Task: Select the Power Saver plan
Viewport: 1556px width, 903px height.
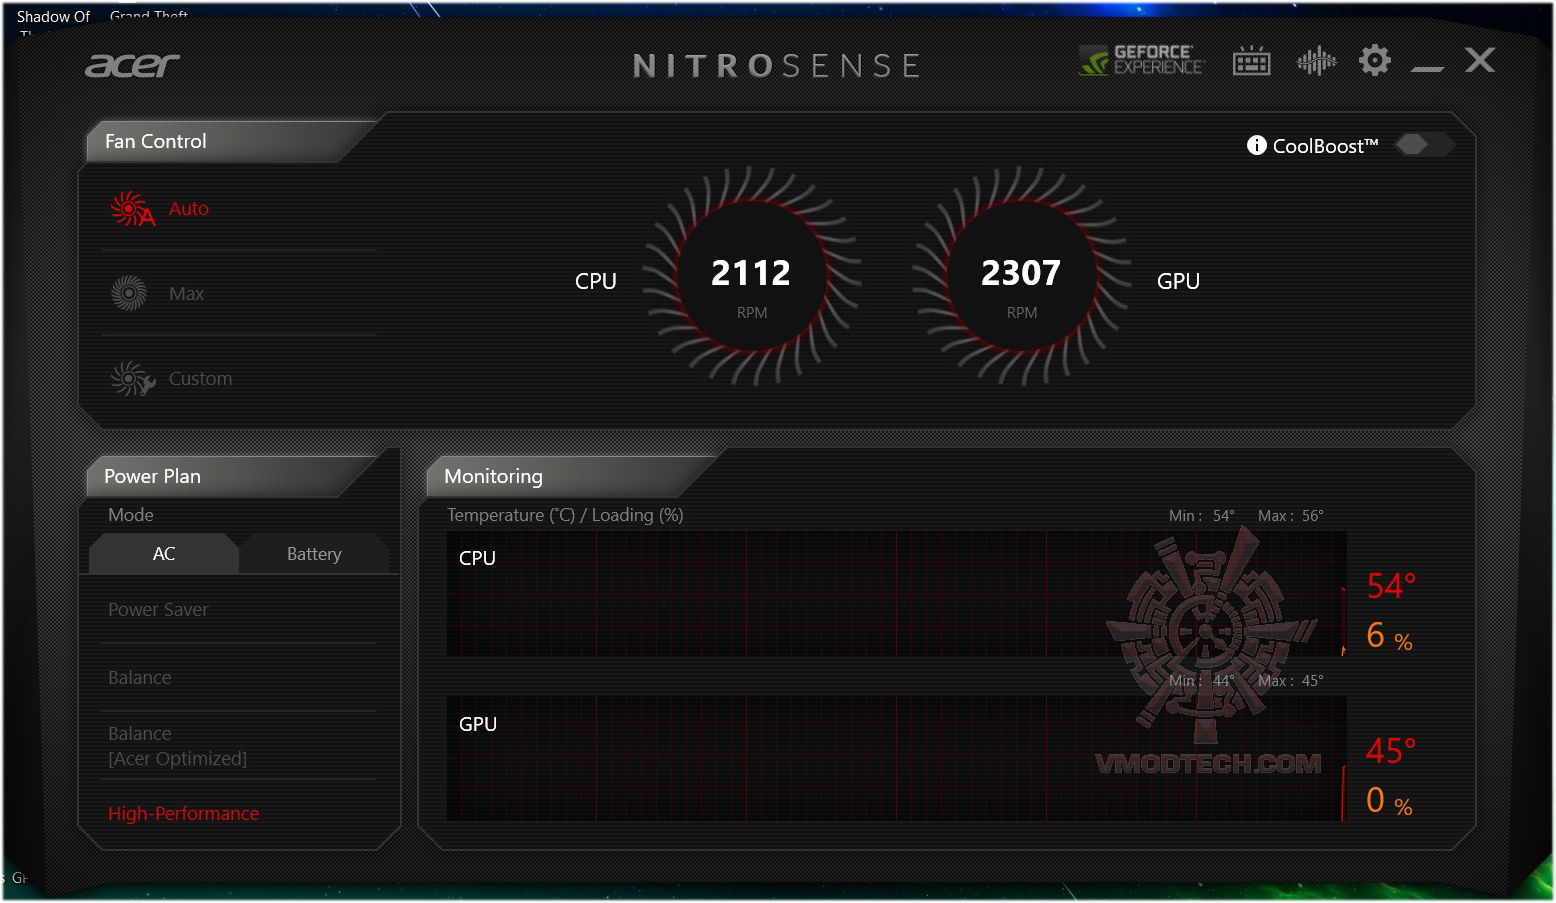Action: [x=158, y=610]
